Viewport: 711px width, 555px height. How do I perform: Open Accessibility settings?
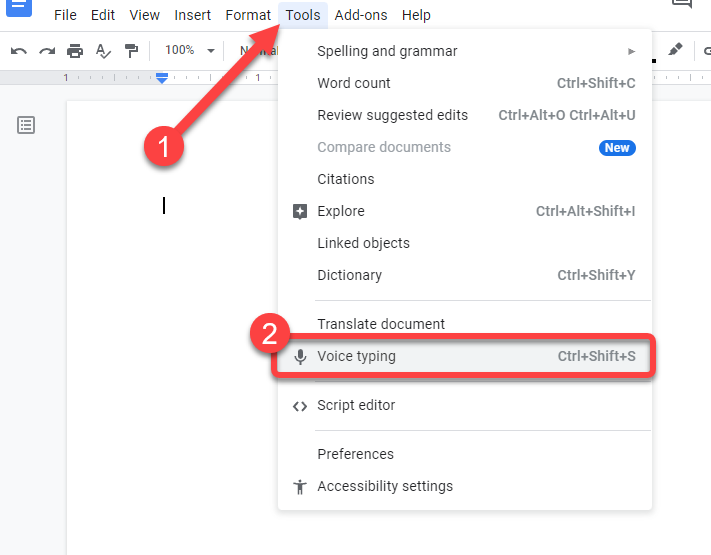click(385, 486)
